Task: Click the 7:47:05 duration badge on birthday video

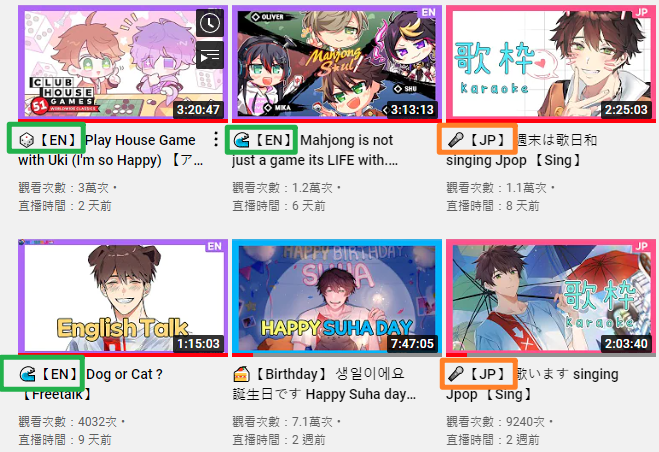Action: tap(412, 344)
